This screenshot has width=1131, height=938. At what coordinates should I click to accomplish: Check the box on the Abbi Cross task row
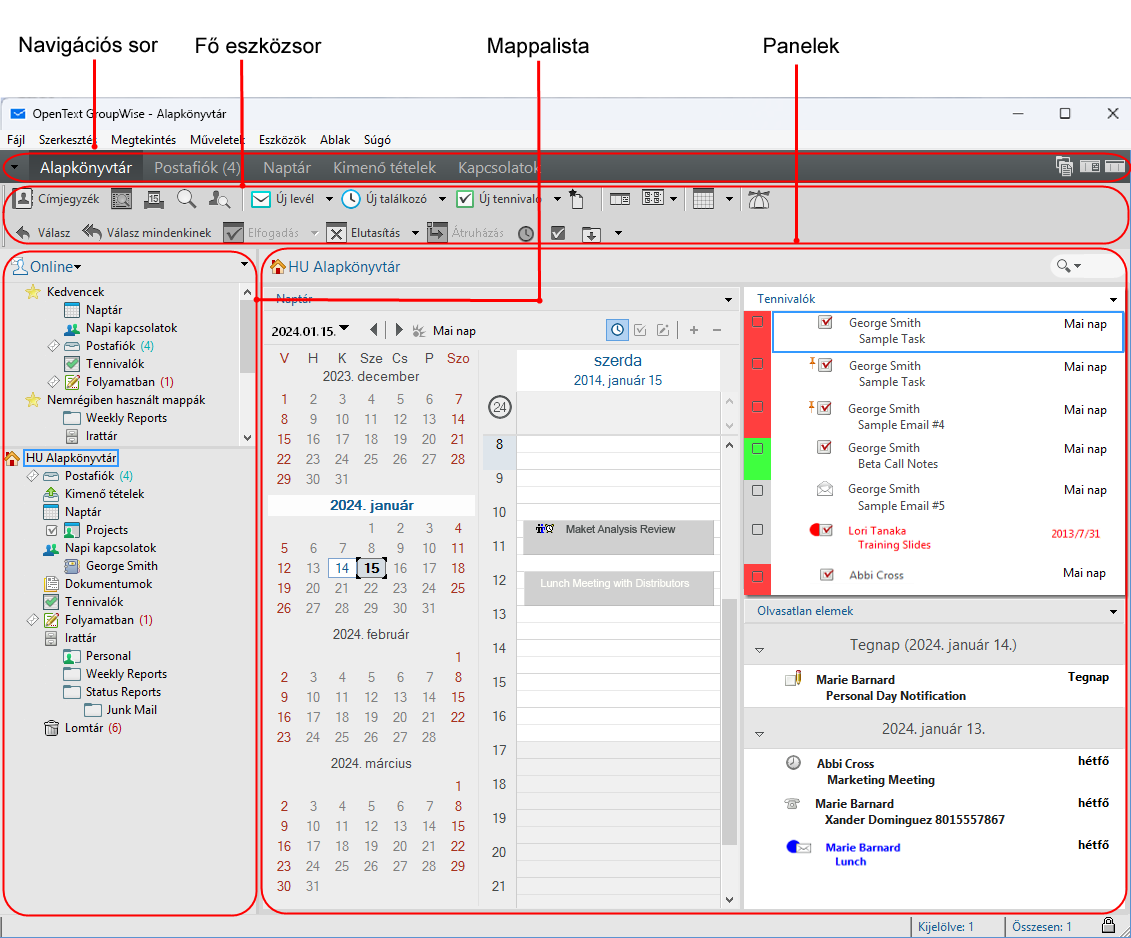pos(757,577)
